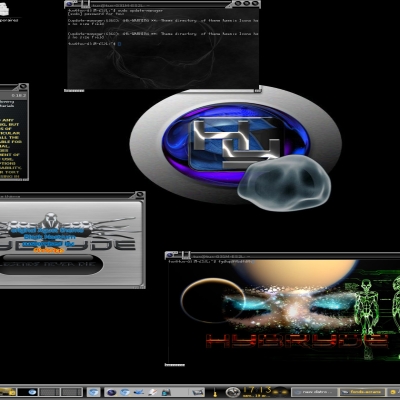Viewport: 400px width, 400px height.
Task: Open the window menu icon of the top terminal
Action: 70,4
